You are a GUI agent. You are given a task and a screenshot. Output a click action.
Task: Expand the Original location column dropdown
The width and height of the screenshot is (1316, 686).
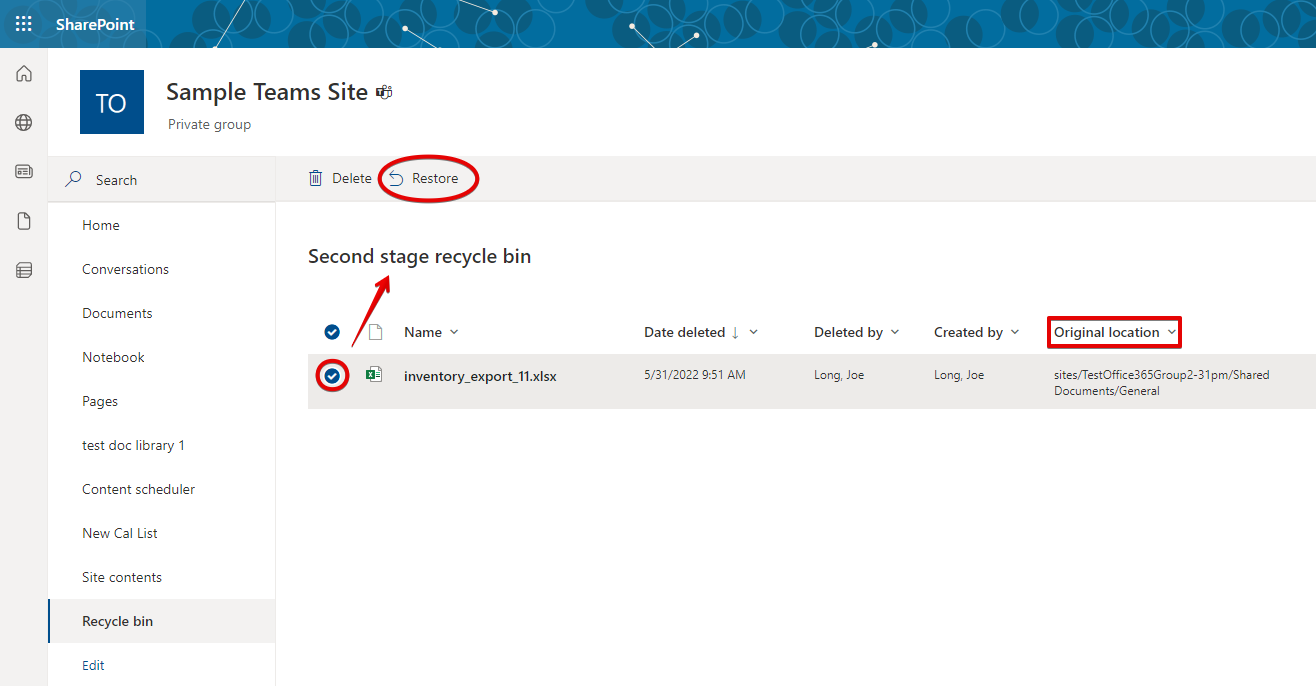[1114, 332]
